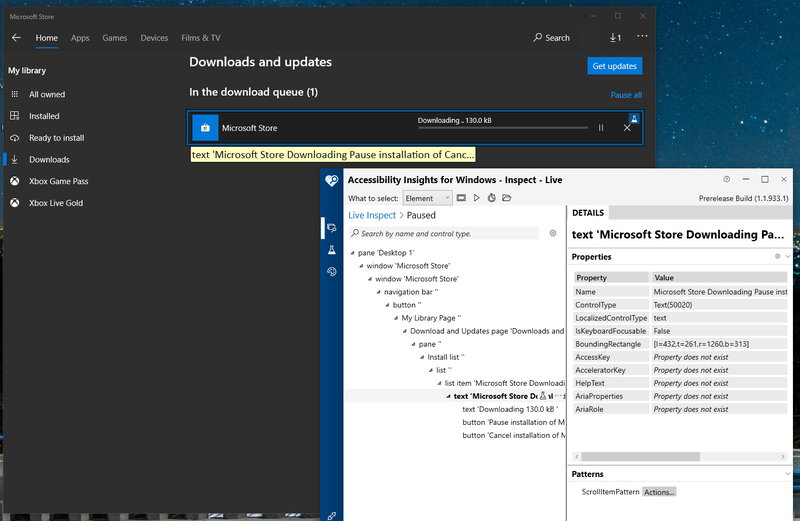Screen dimensions: 800x521
Task: Click the Pause all link
Action: [626, 95]
